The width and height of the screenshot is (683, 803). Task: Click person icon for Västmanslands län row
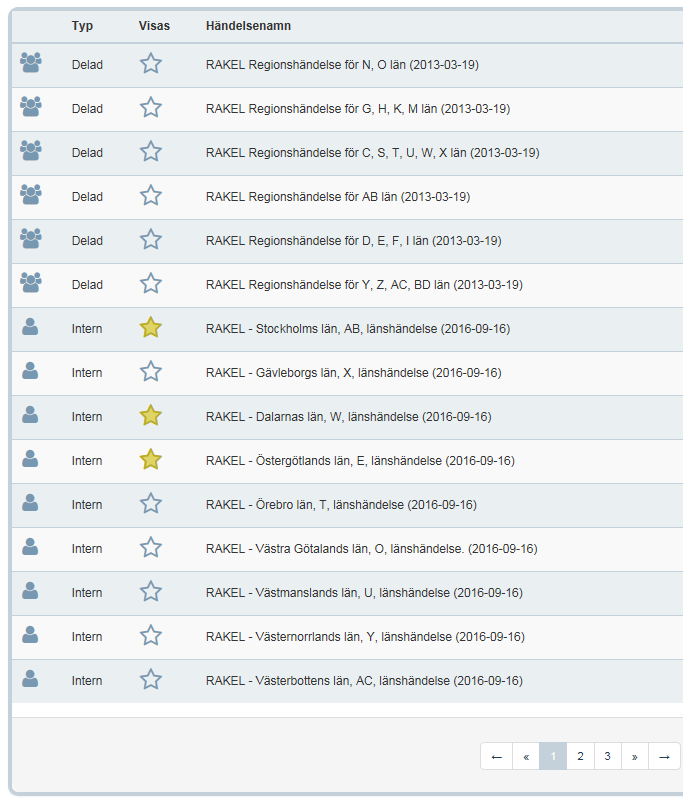tap(30, 591)
